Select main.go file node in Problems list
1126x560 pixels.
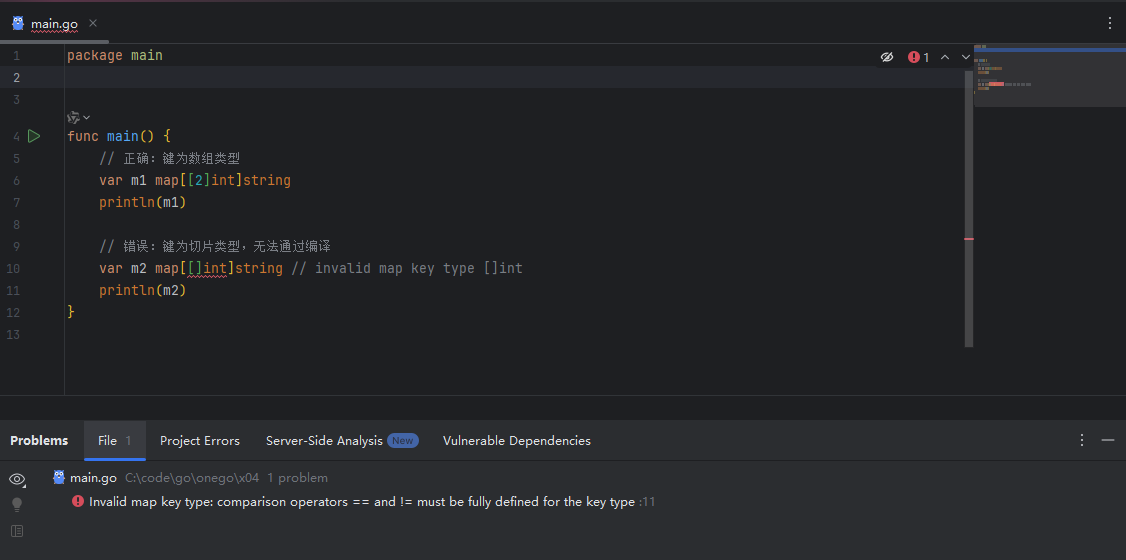coord(93,477)
